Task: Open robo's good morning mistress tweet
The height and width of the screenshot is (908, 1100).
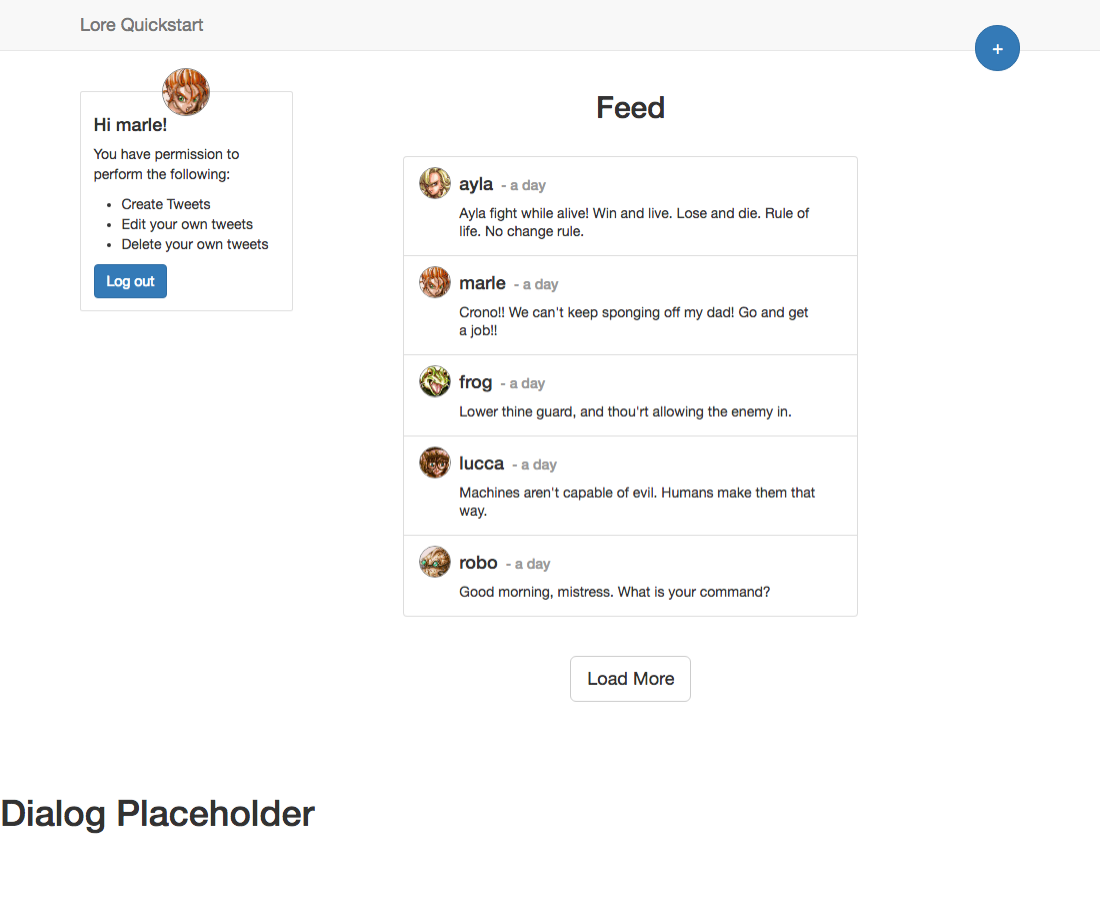Action: click(630, 576)
